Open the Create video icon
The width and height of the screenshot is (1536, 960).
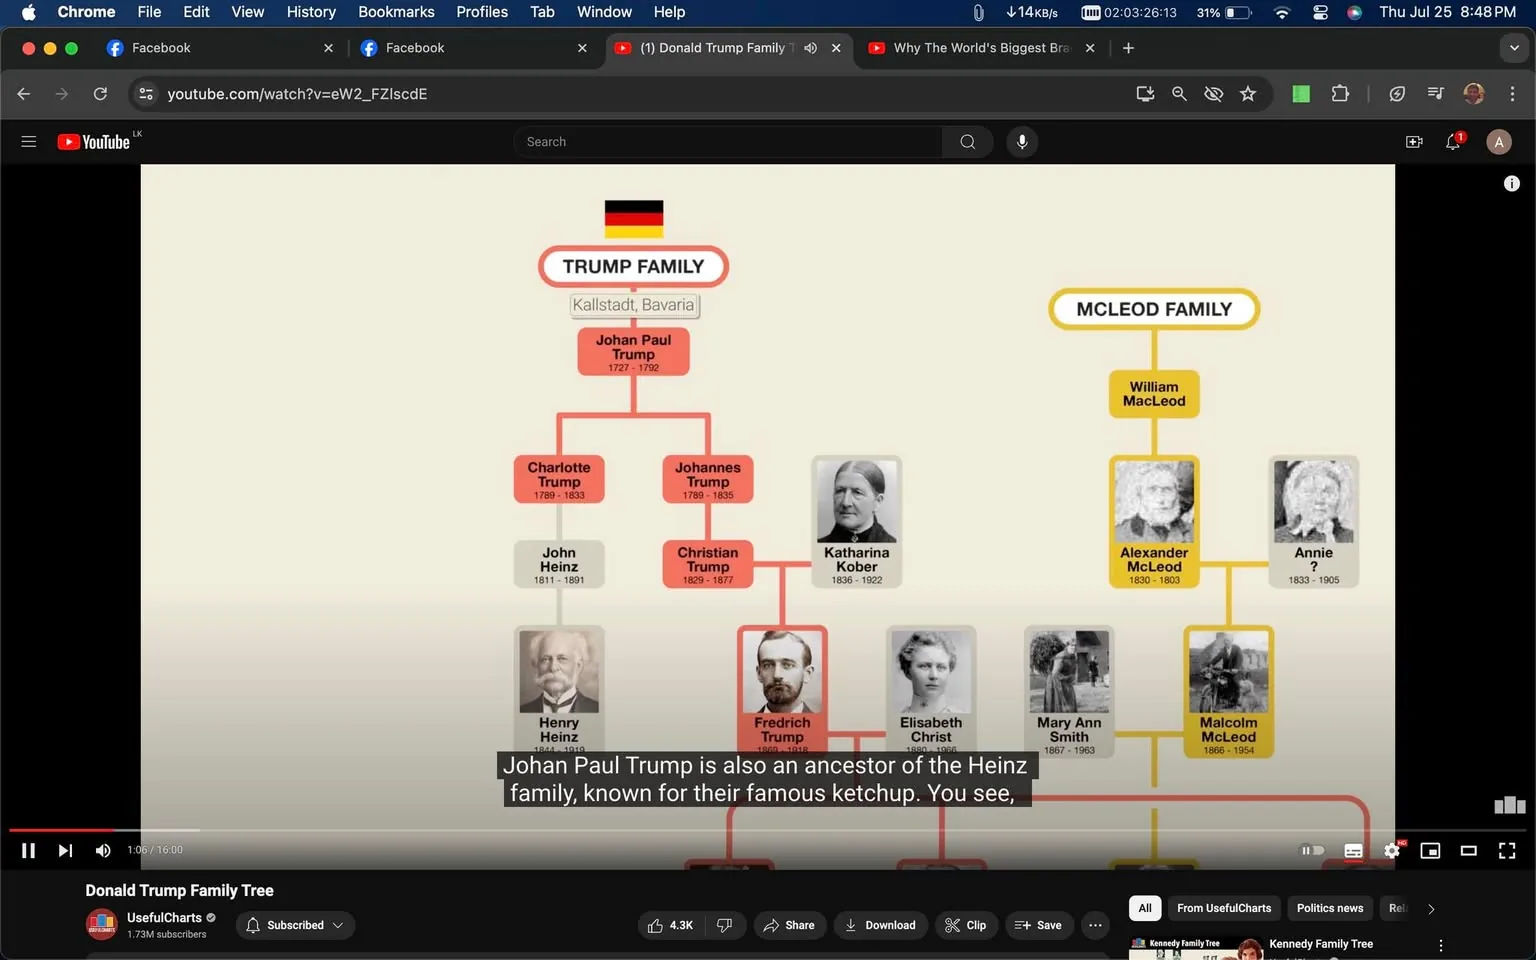[1413, 141]
